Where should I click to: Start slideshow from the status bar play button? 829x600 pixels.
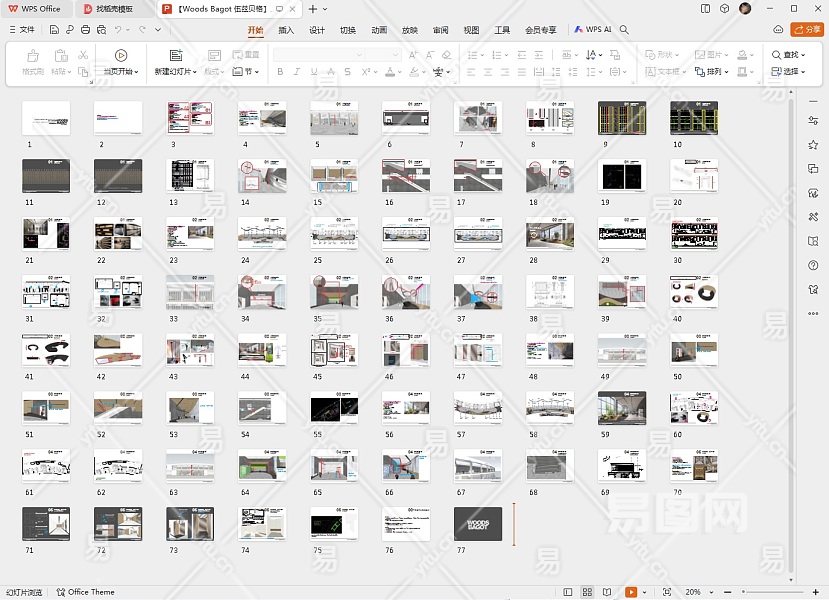tap(631, 592)
